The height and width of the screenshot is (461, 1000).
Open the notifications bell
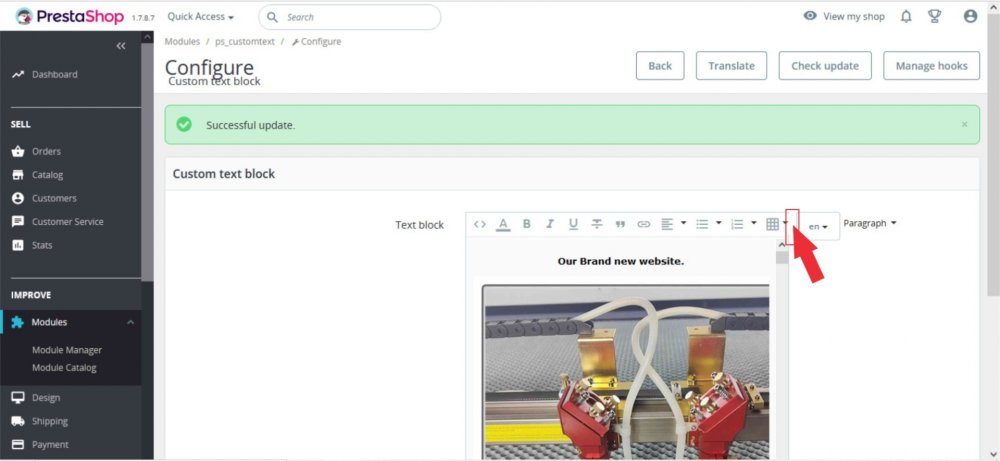[906, 17]
